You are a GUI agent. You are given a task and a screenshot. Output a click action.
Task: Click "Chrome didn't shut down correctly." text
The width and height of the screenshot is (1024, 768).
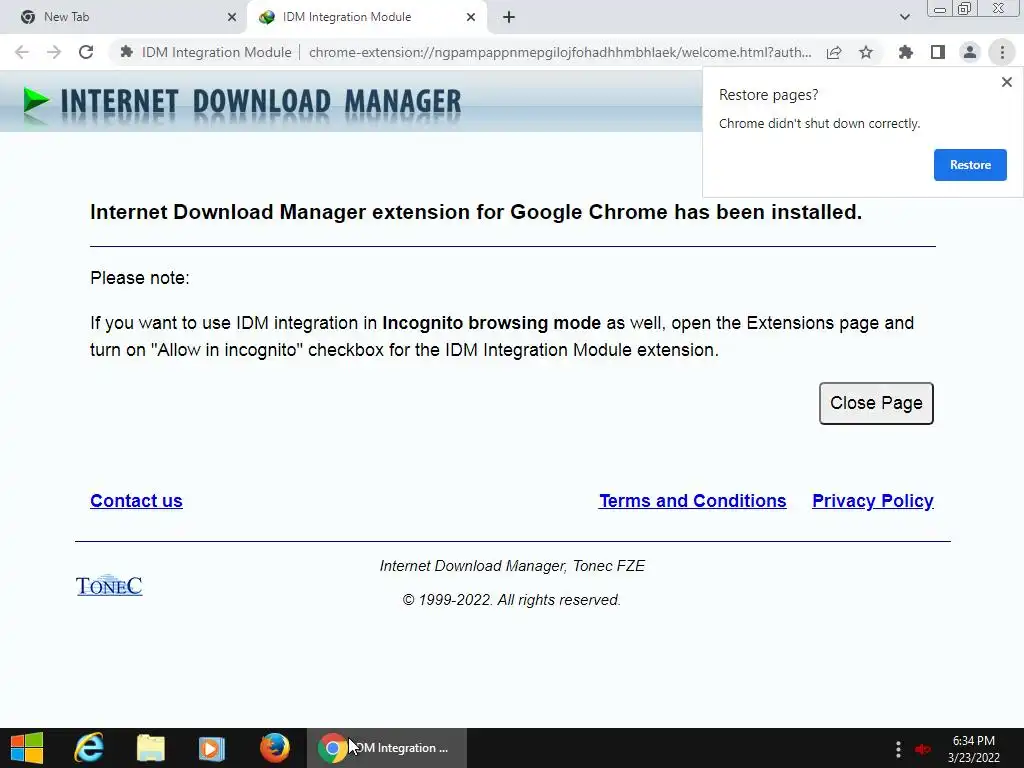pos(819,123)
